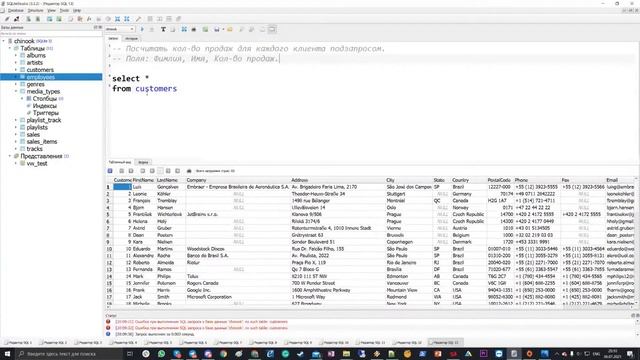Collapse the chinook database node
The height and width of the screenshot is (360, 640).
tap(4, 41)
